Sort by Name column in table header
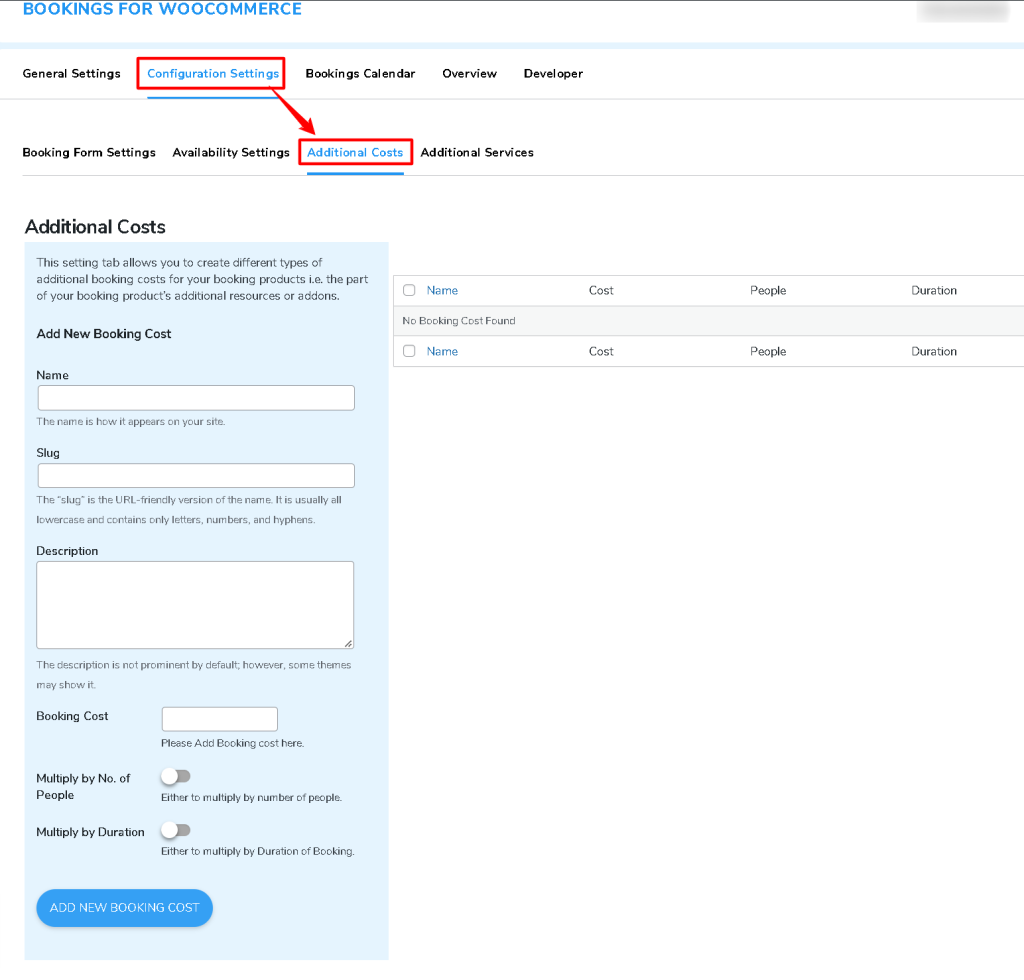Image resolution: width=1024 pixels, height=980 pixels. click(x=442, y=290)
